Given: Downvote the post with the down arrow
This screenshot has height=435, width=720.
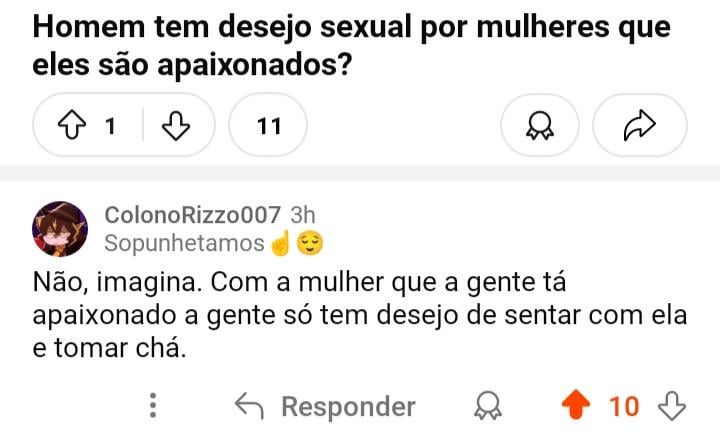Looking at the screenshot, I should click(x=175, y=126).
